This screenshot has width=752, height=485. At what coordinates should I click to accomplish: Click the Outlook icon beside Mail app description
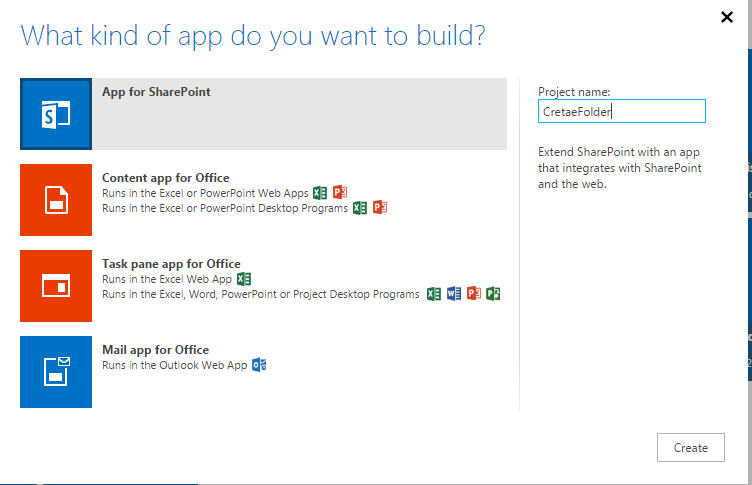click(259, 365)
